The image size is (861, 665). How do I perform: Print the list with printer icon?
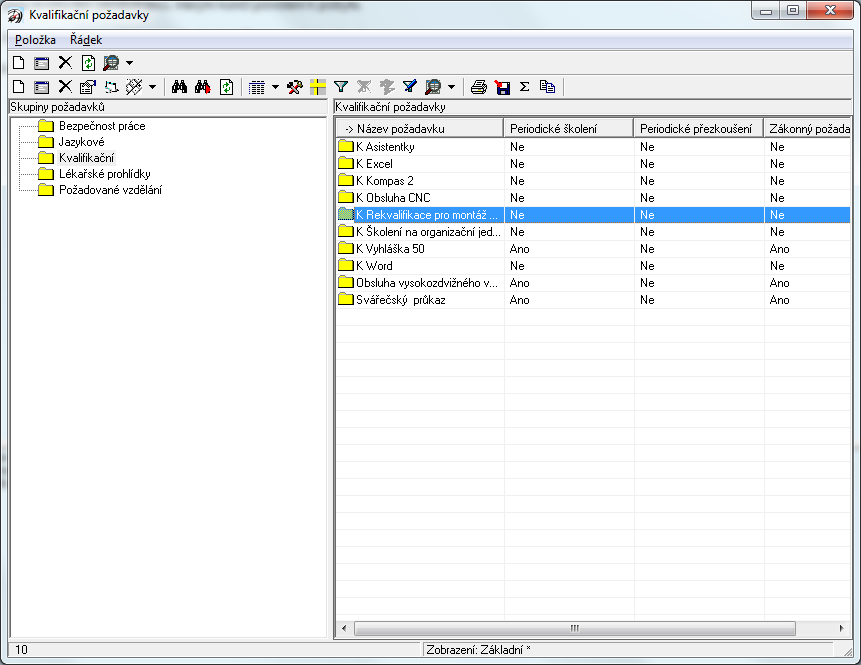479,87
